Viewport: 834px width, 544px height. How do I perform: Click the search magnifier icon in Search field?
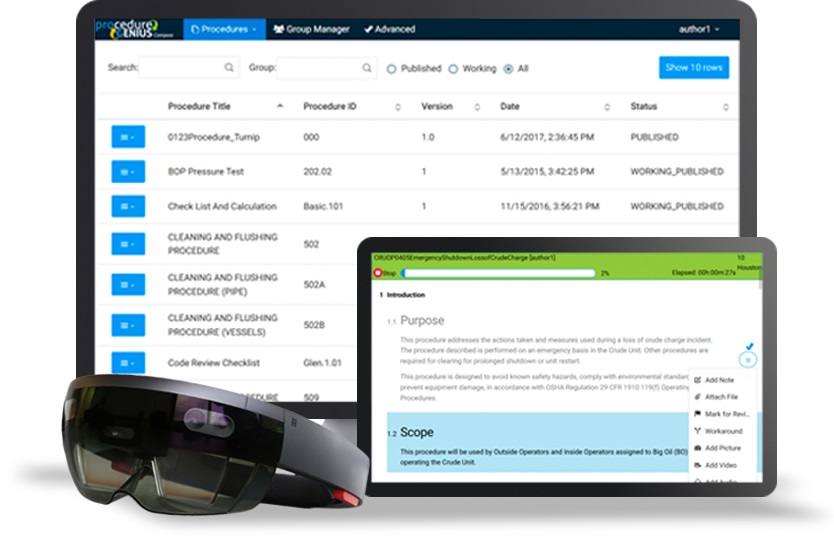pyautogui.click(x=229, y=68)
